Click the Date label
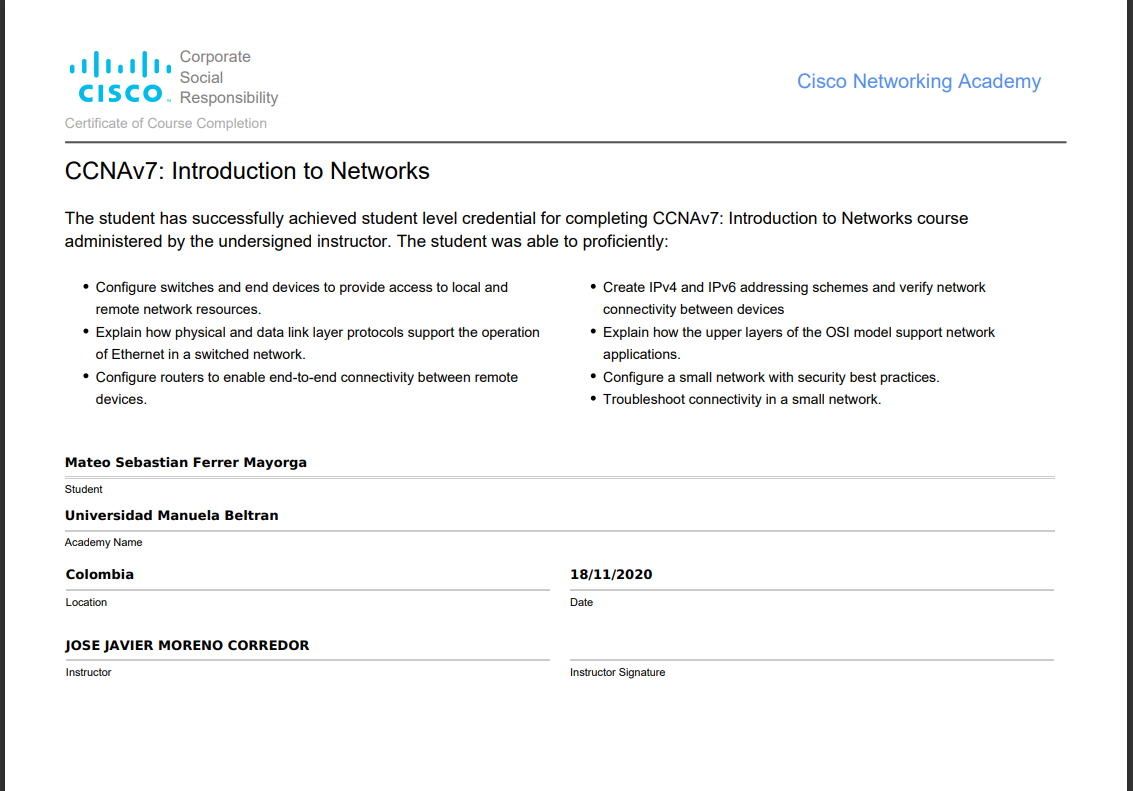Viewport: 1133px width, 791px height. tap(581, 603)
